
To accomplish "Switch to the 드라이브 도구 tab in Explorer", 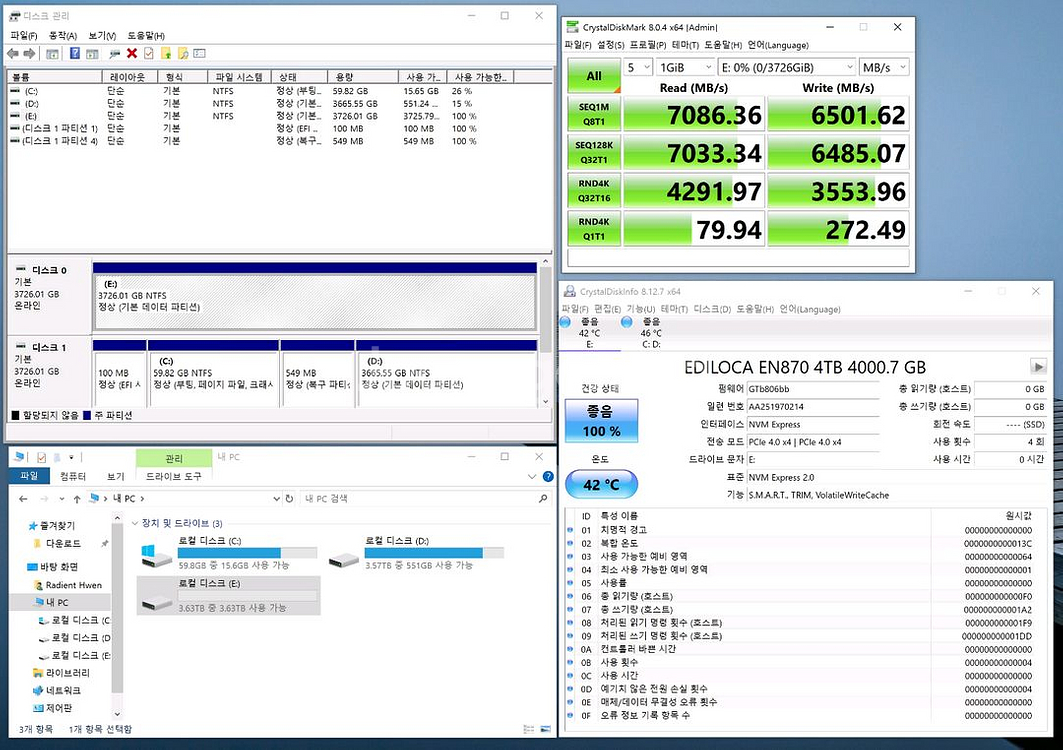I will (x=174, y=476).
